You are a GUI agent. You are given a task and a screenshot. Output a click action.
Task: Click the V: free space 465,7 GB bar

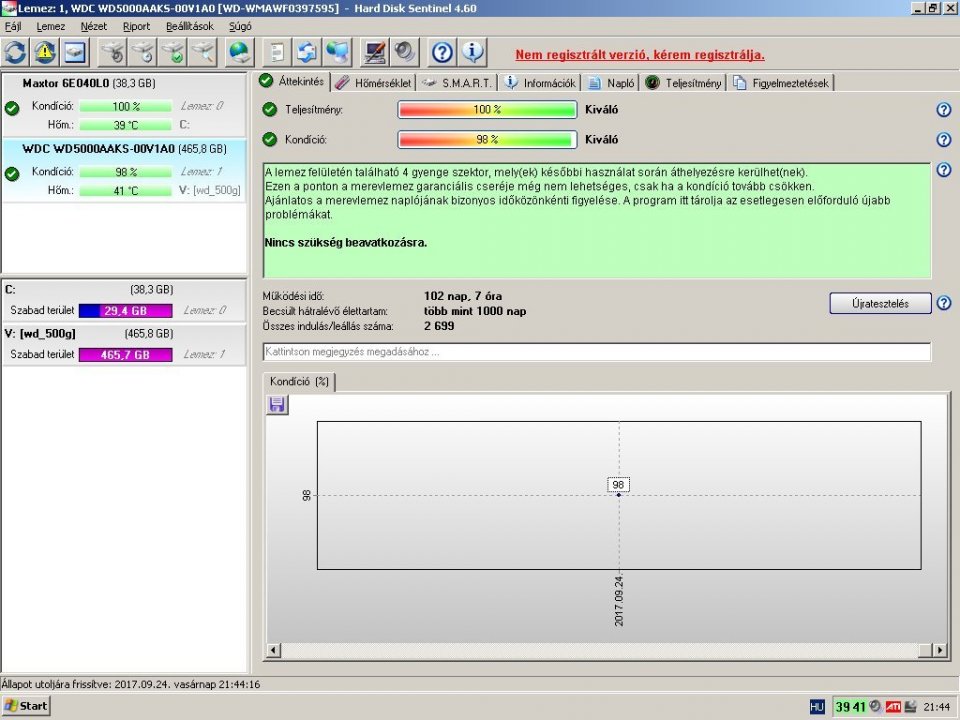click(x=126, y=354)
